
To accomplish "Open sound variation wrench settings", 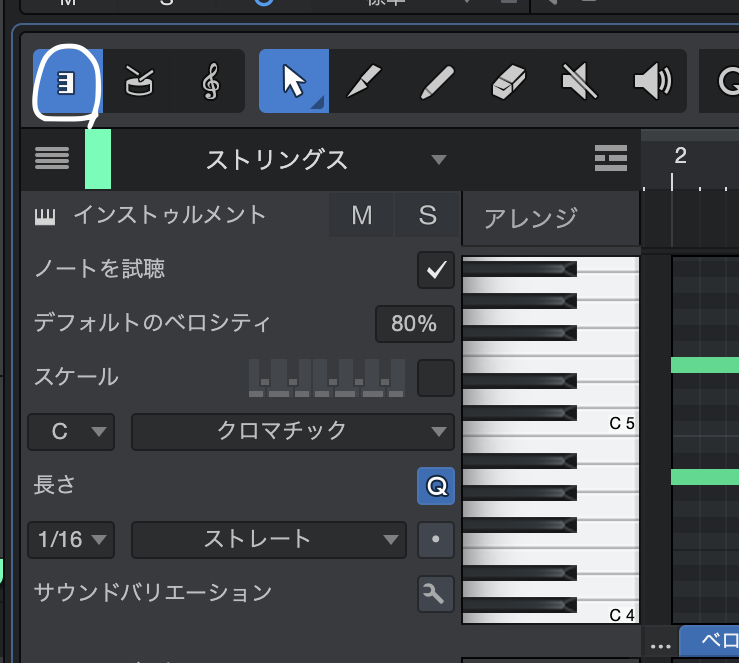I will pyautogui.click(x=435, y=594).
